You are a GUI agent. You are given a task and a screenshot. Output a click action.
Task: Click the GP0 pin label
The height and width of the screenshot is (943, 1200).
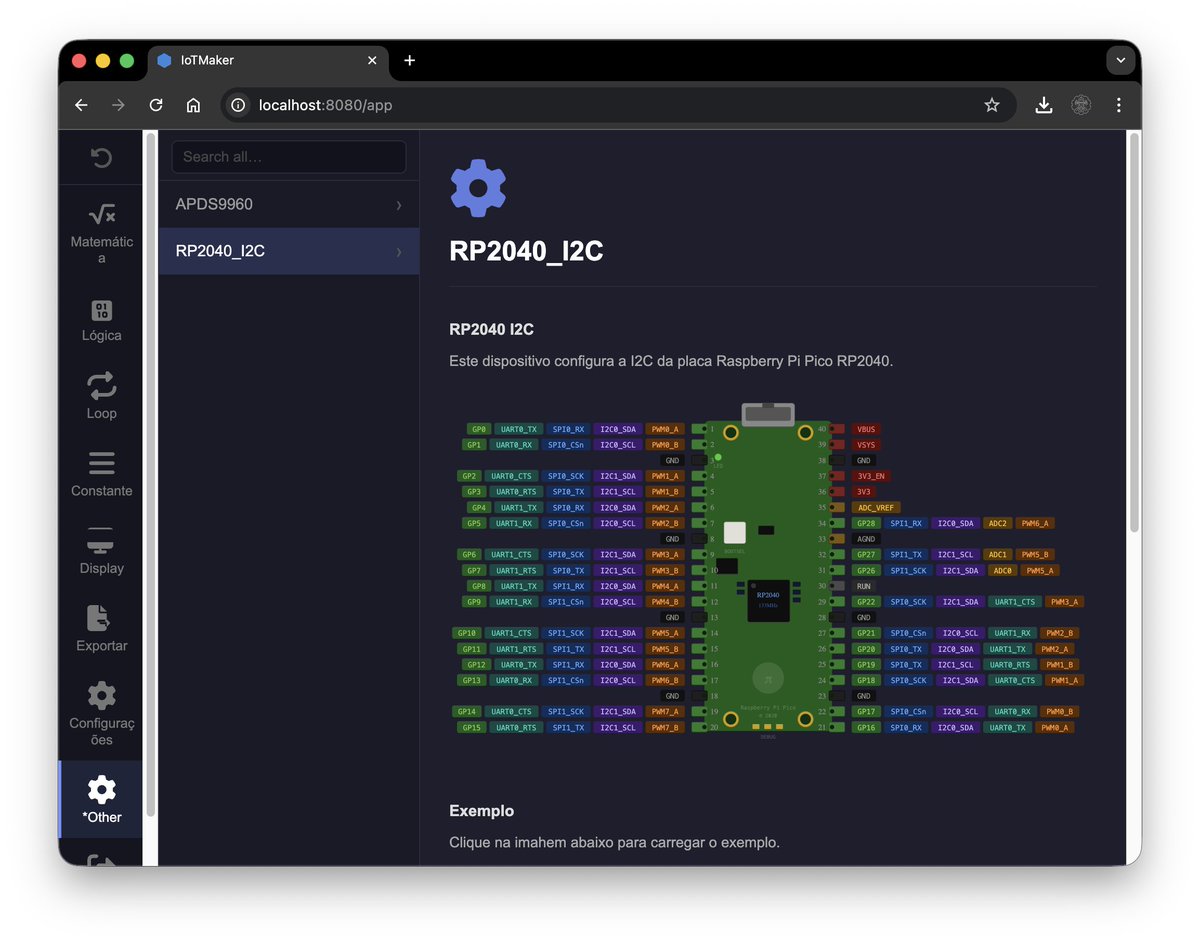pos(477,429)
